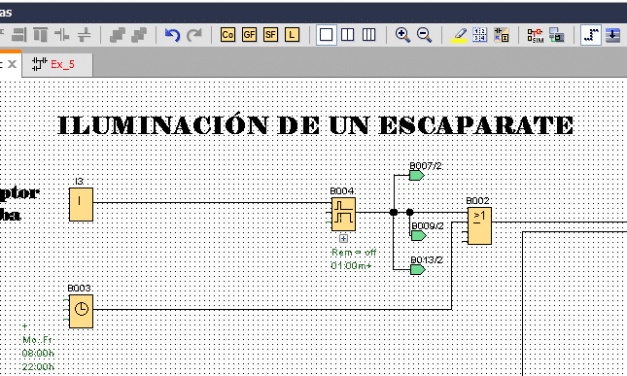Click the B007/2 green connector
This screenshot has height=376, width=627.
pos(416,176)
